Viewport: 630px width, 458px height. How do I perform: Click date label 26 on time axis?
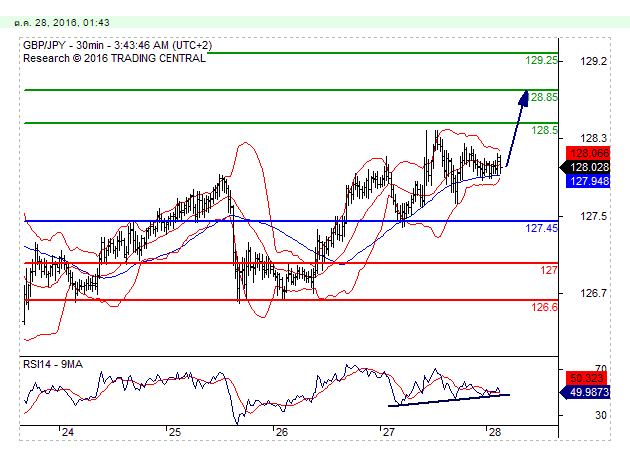(x=282, y=432)
